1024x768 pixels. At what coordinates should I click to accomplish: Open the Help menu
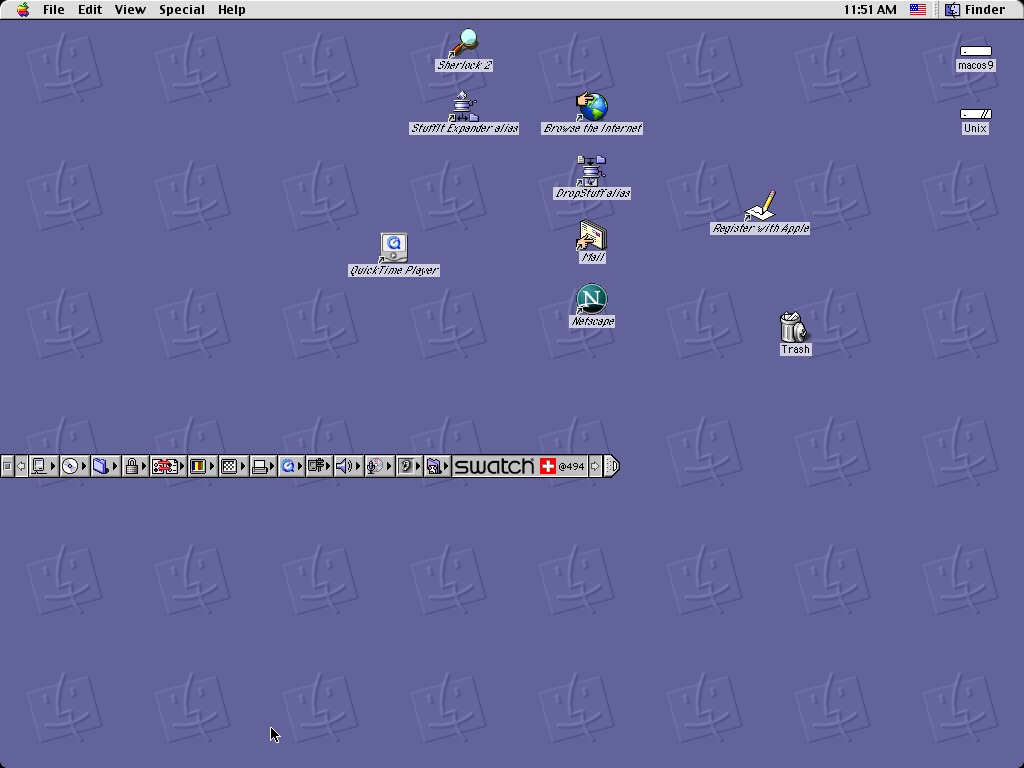231,9
